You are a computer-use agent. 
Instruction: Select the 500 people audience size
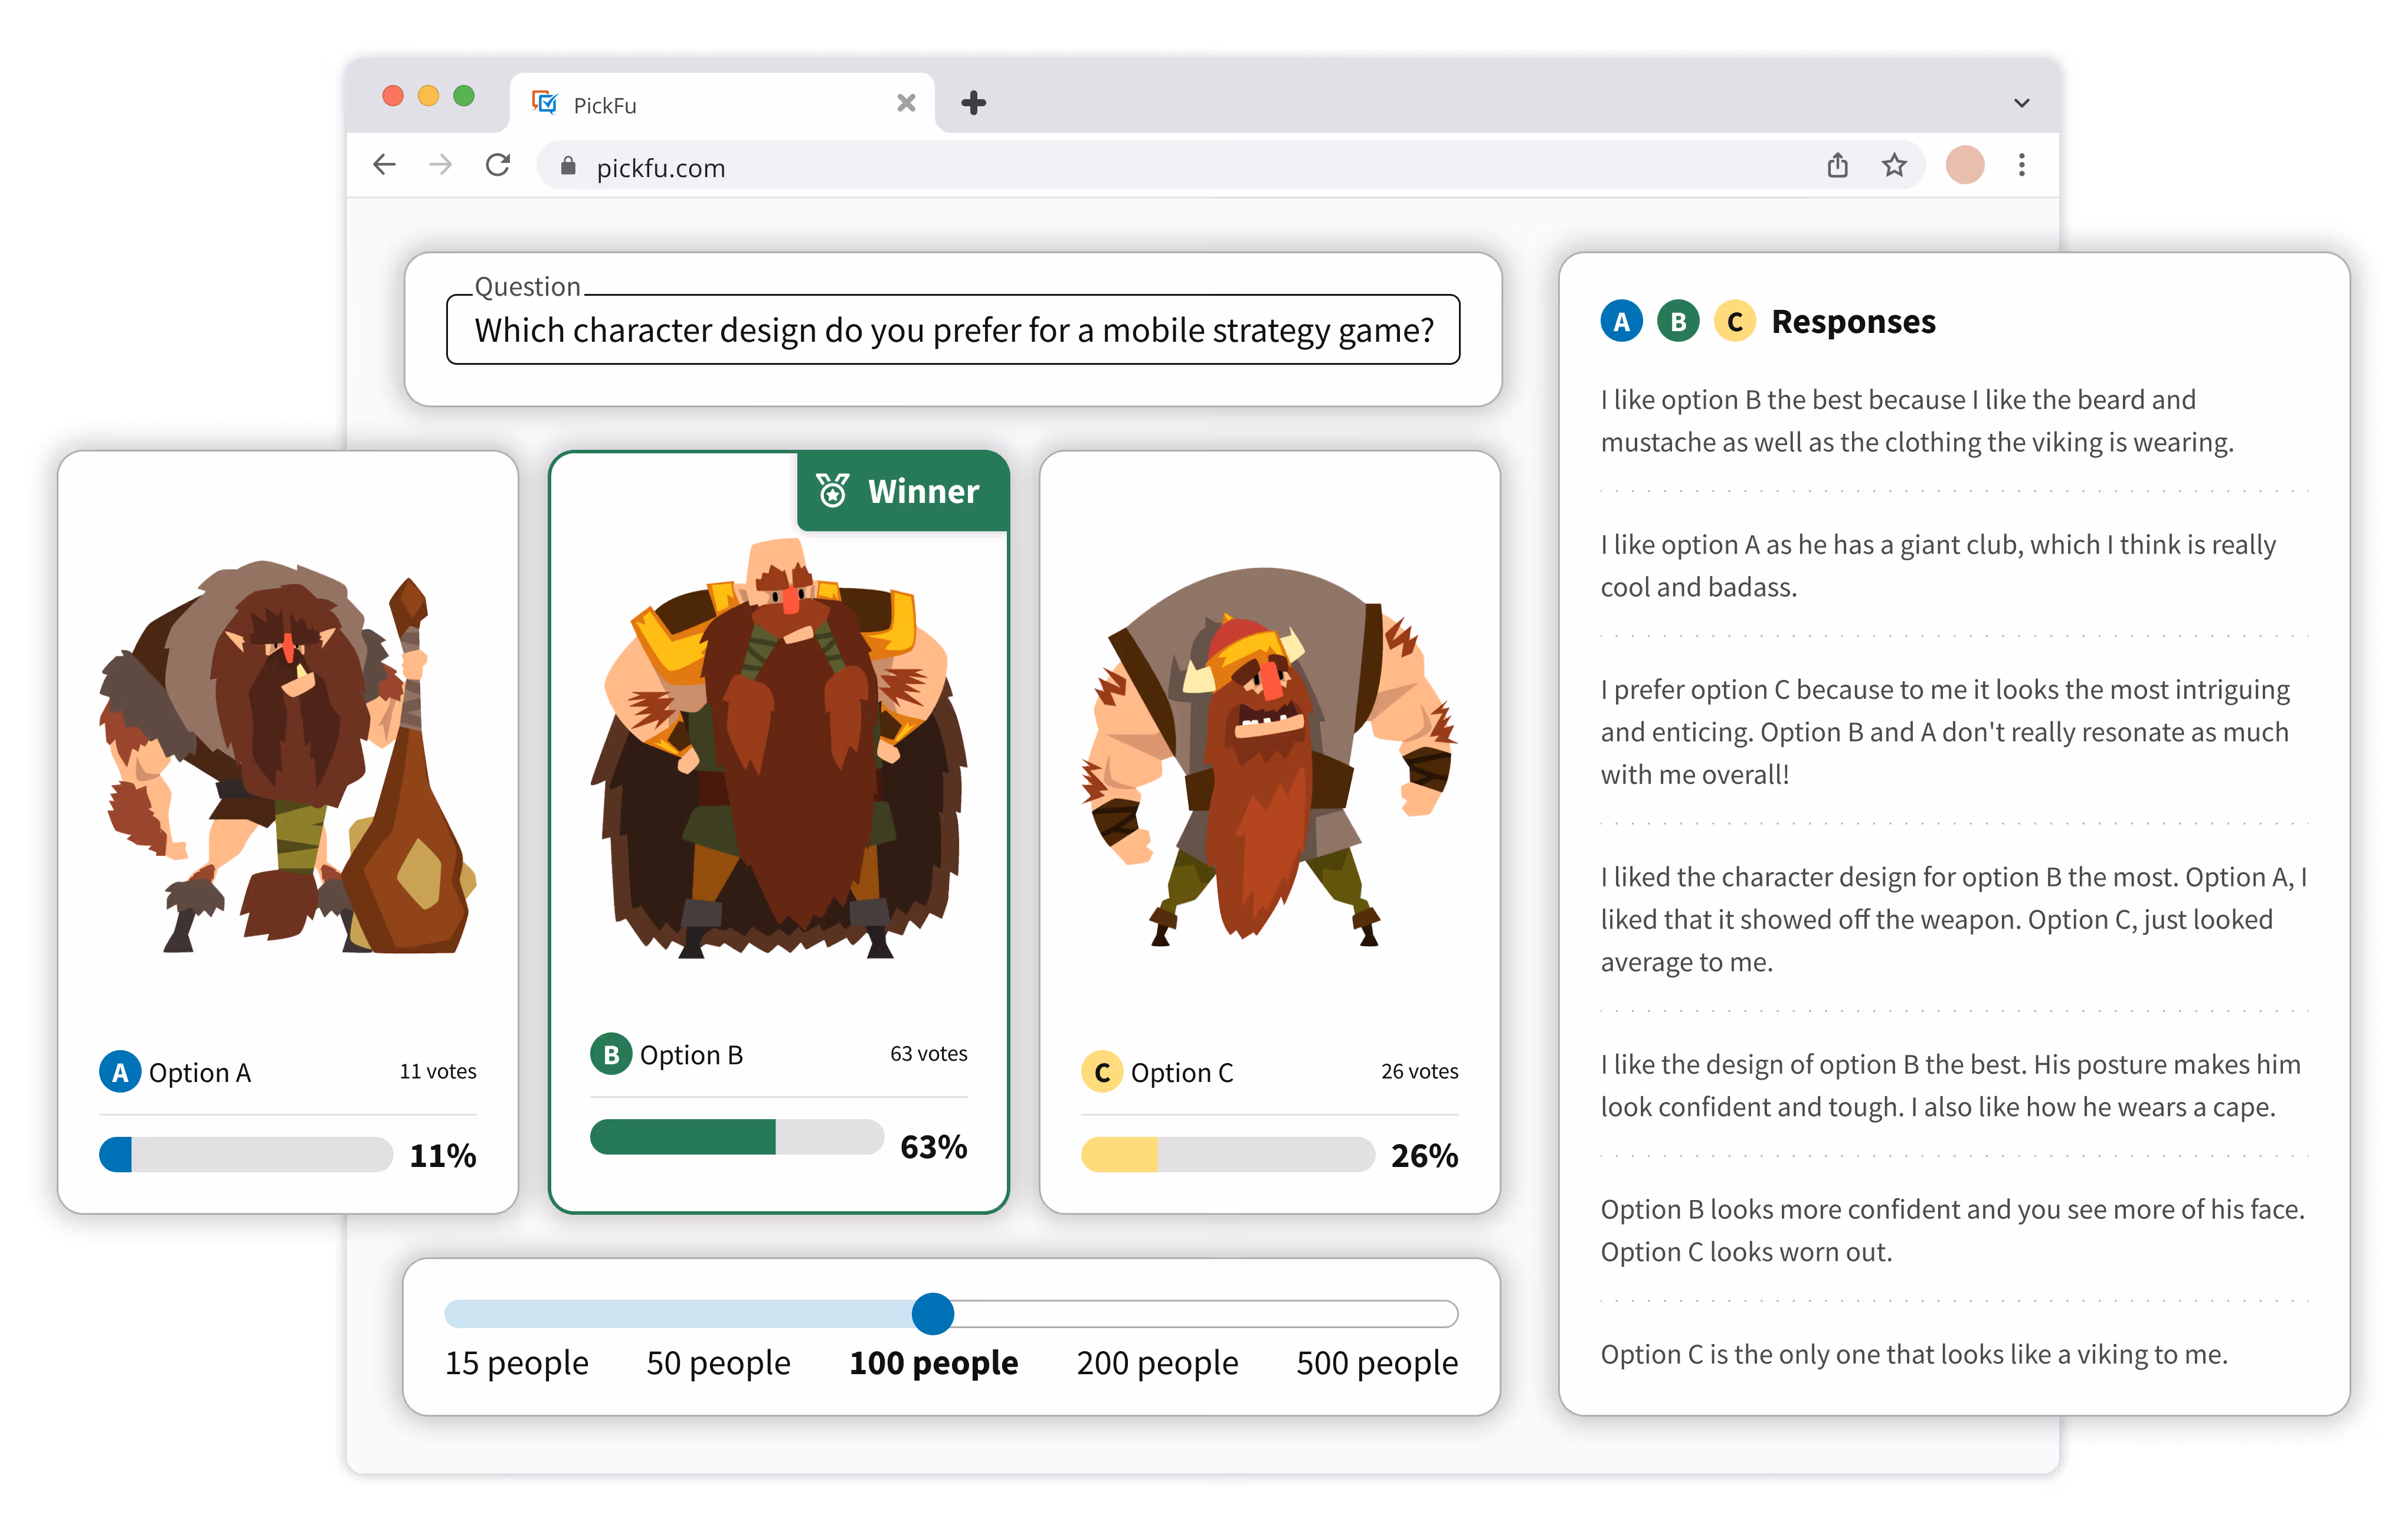click(x=1376, y=1362)
